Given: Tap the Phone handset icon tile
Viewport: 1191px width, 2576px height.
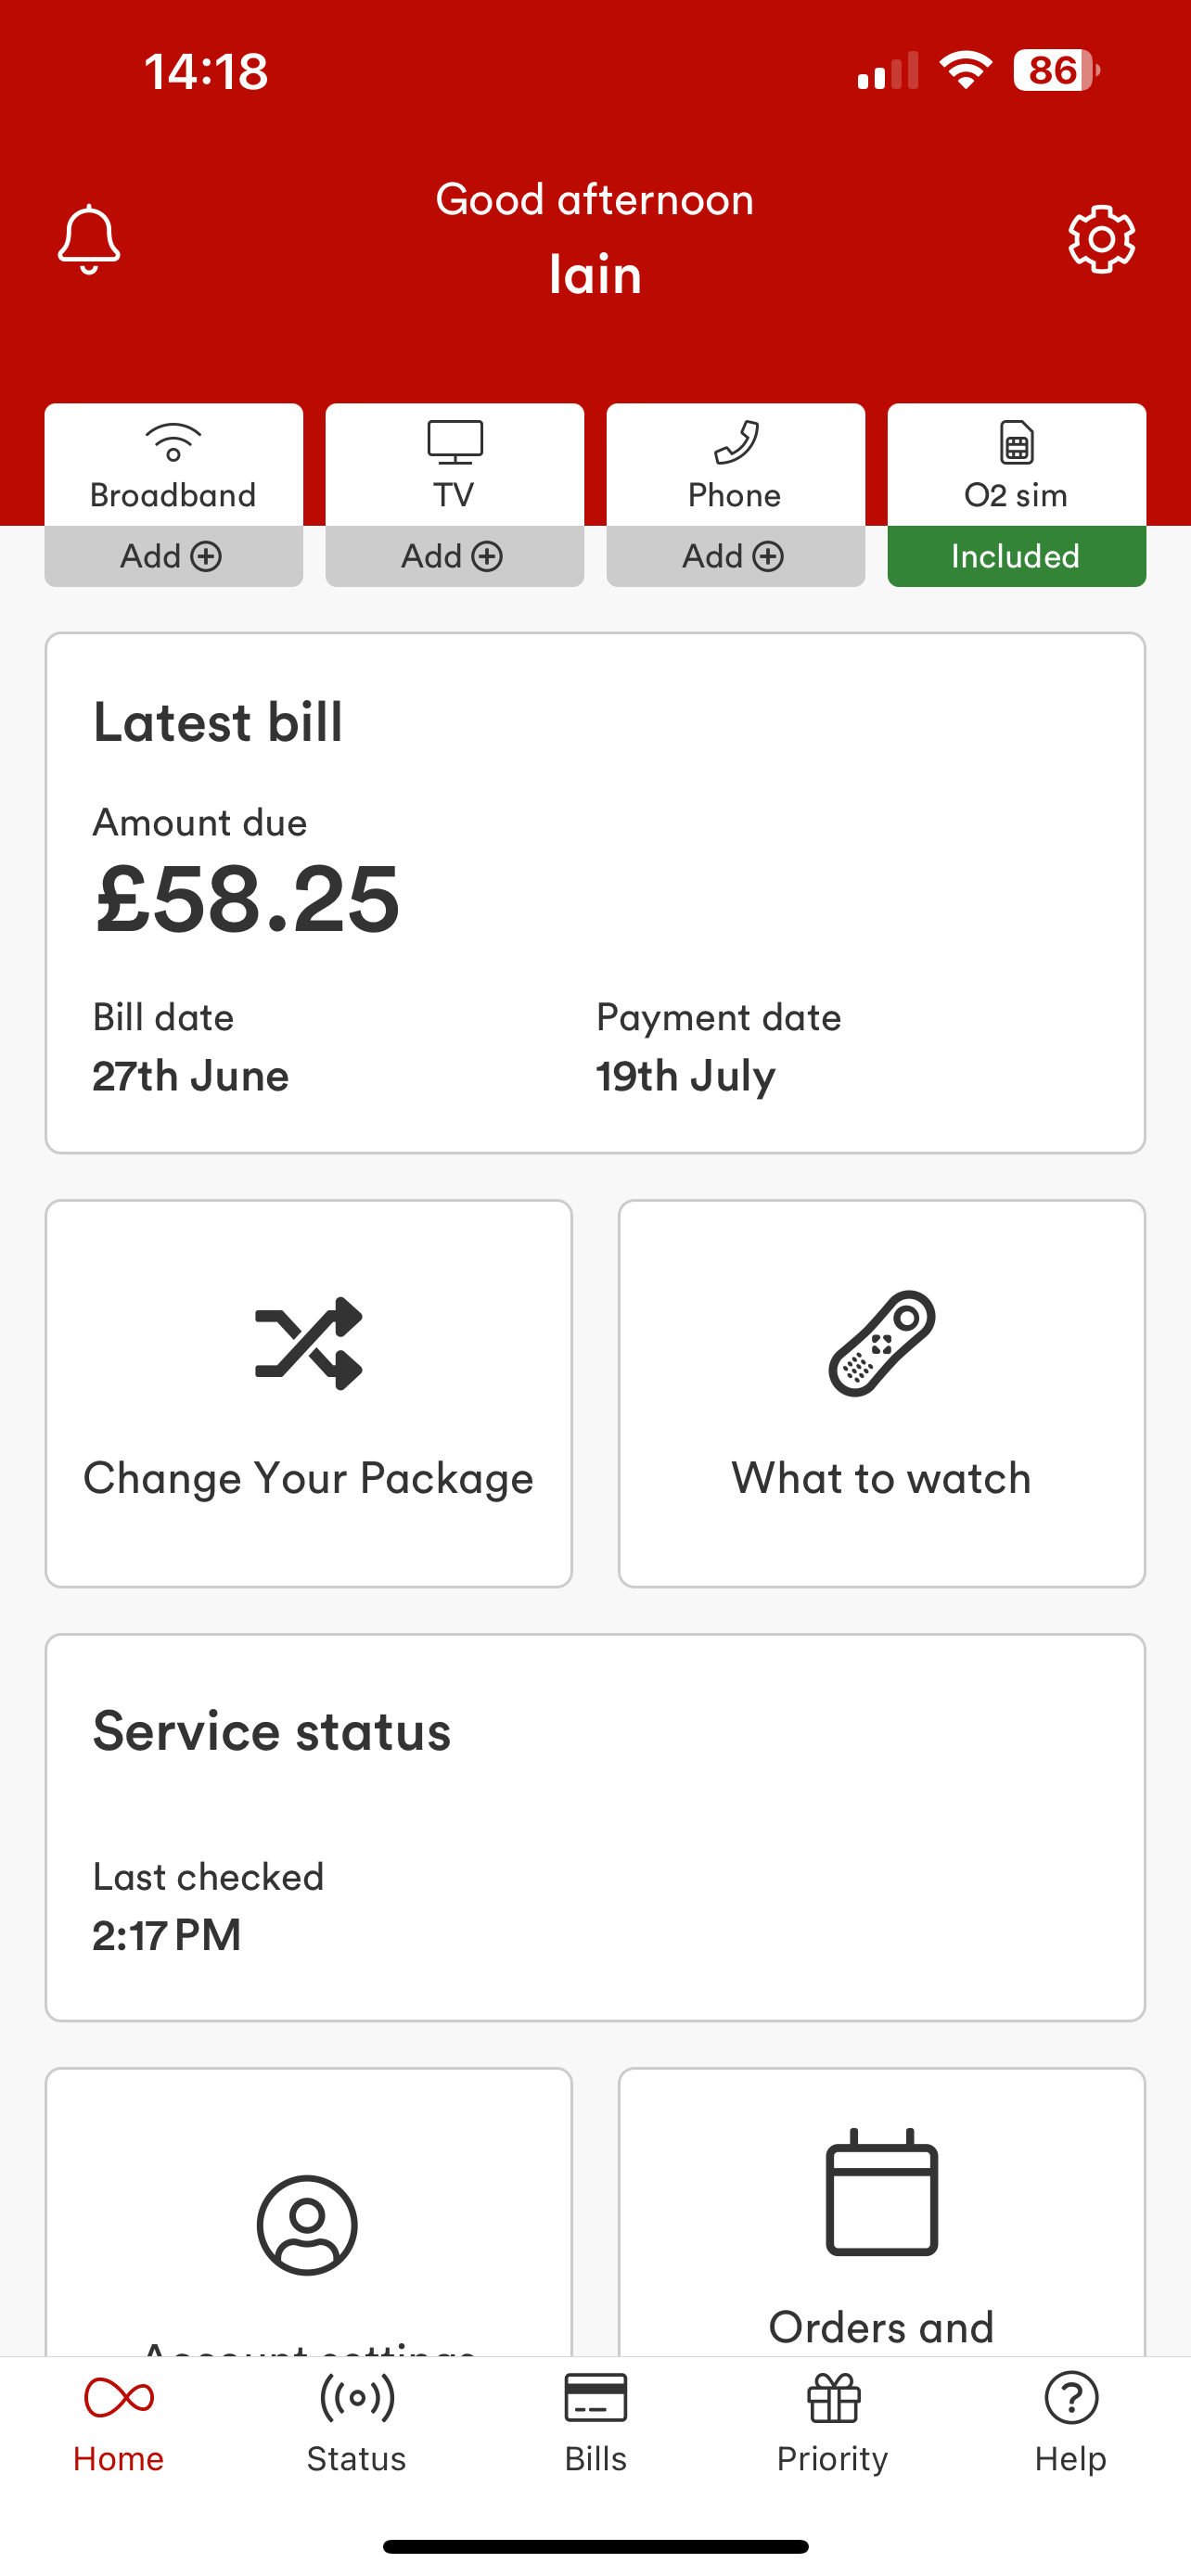Looking at the screenshot, I should click(736, 443).
